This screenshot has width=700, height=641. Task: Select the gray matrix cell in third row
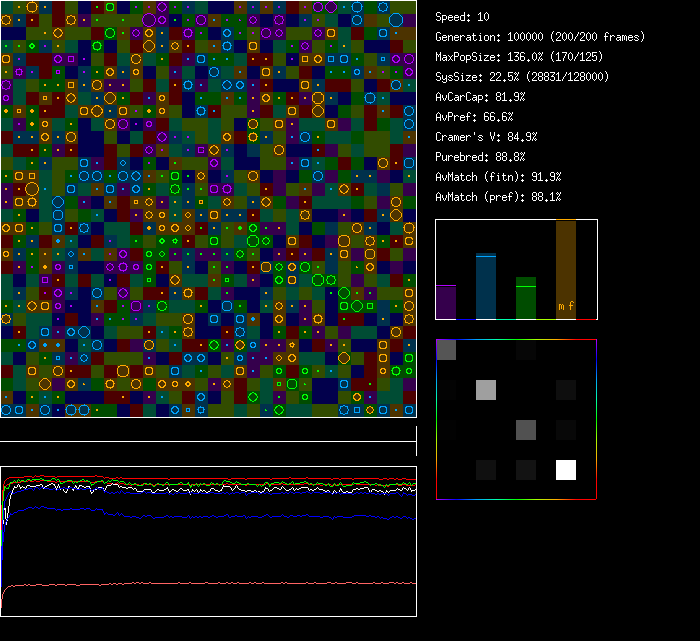526,430
